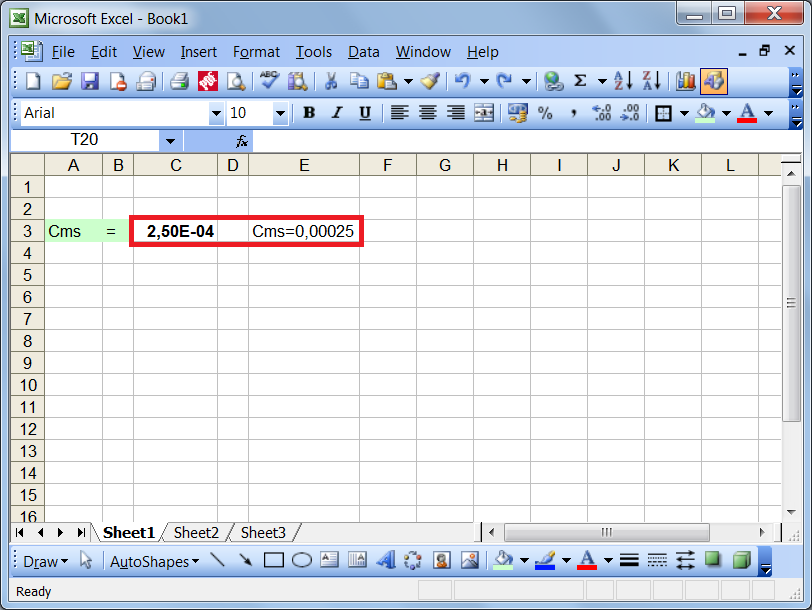812x610 pixels.
Task: Apply Fill Color bucket in Formatting toolbar
Action: [706, 113]
